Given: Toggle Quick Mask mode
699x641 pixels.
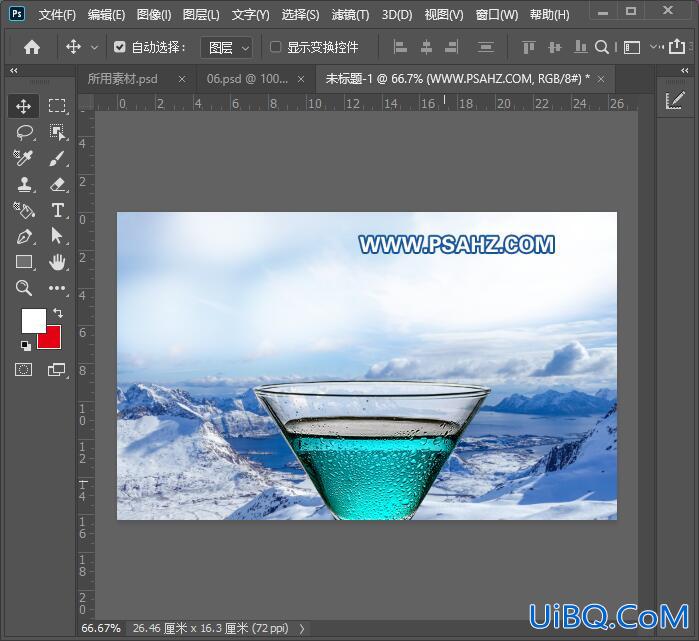Looking at the screenshot, I should (x=24, y=370).
